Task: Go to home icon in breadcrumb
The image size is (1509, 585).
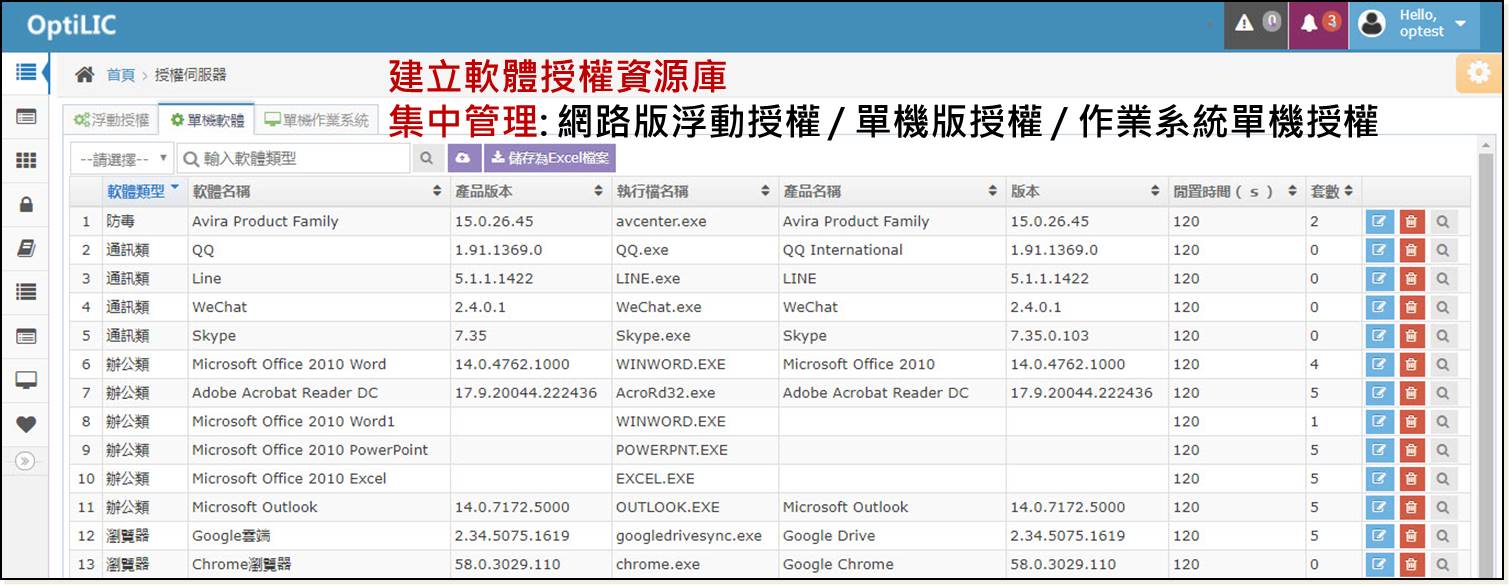Action: (x=86, y=75)
